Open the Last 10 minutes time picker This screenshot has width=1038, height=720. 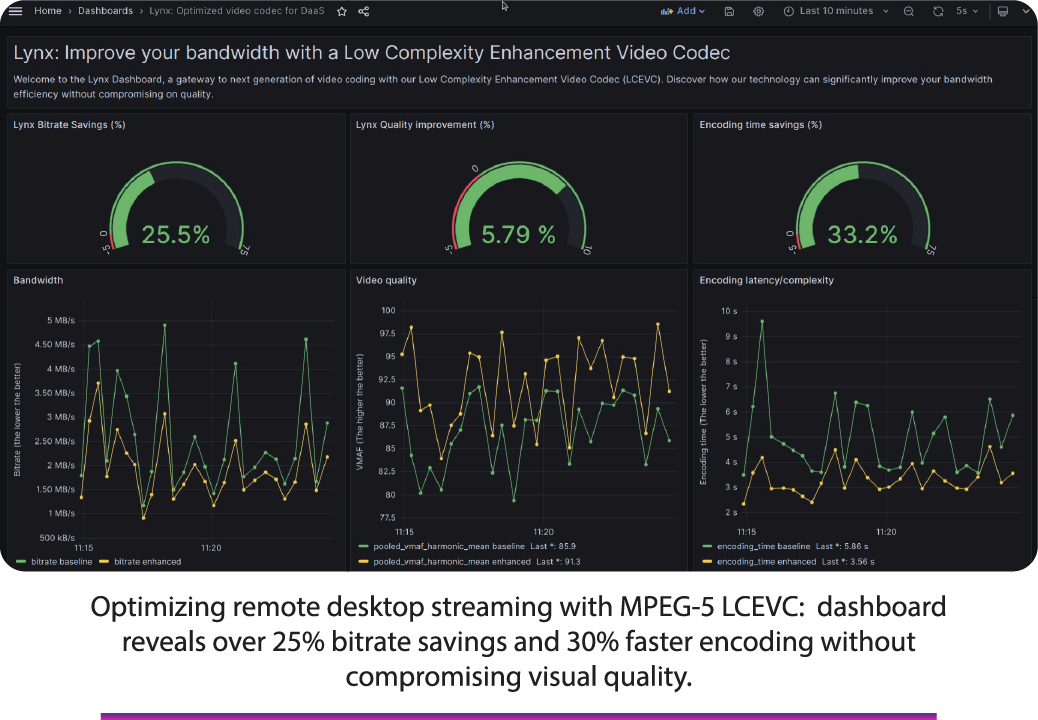836,11
